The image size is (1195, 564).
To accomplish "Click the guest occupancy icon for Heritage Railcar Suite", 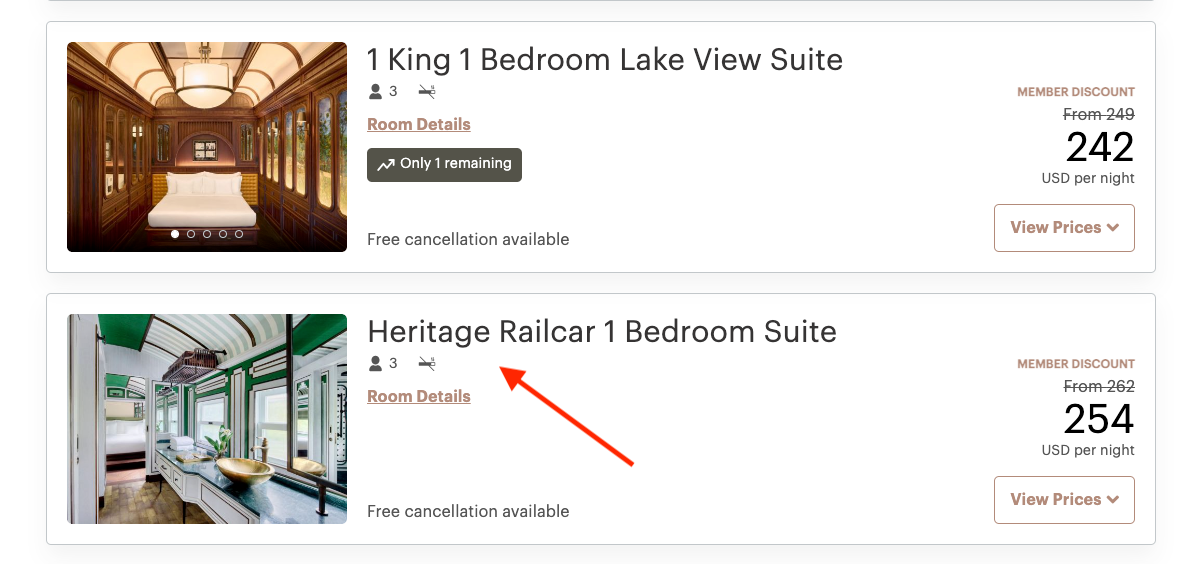I will point(376,364).
